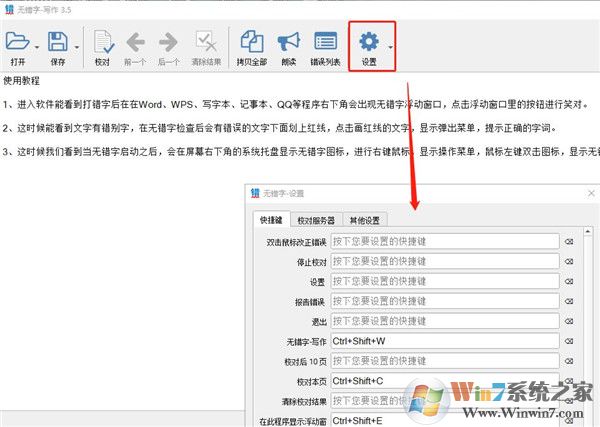The image size is (600, 427).
Task: Switch to the 其他设置 tab
Action: (x=365, y=220)
